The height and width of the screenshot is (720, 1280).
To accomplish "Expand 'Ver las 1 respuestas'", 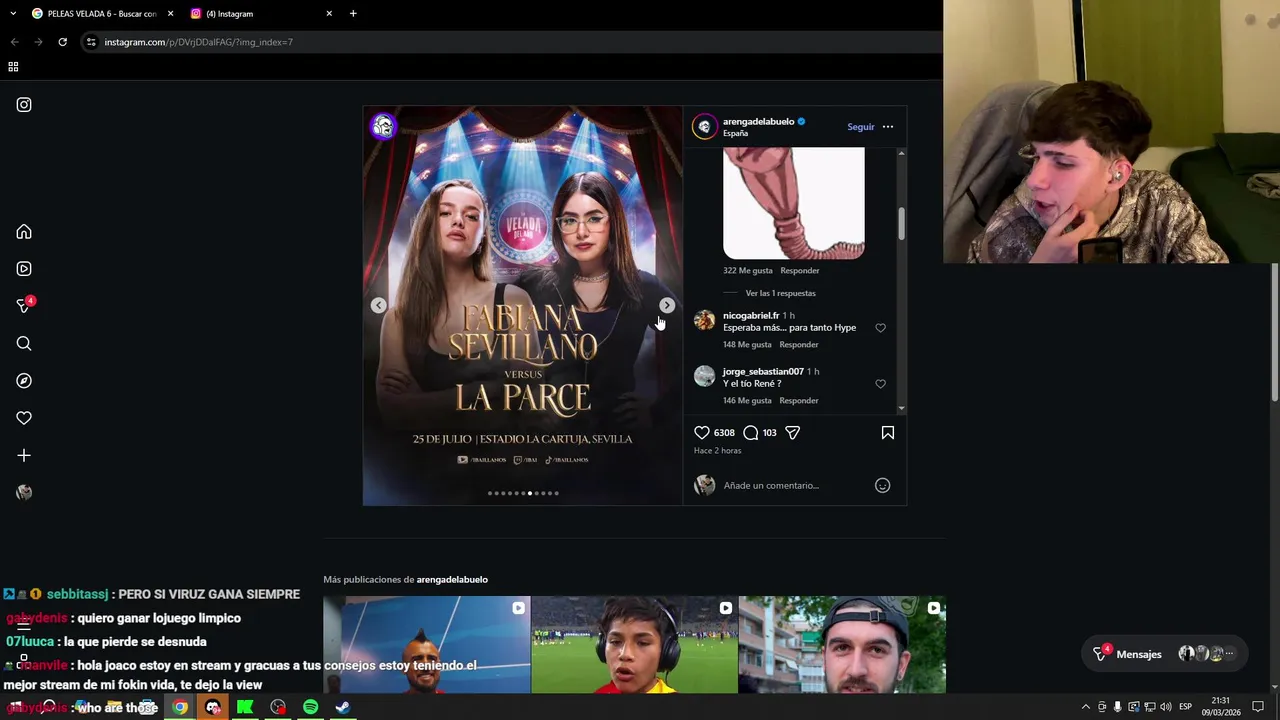I will tap(780, 294).
